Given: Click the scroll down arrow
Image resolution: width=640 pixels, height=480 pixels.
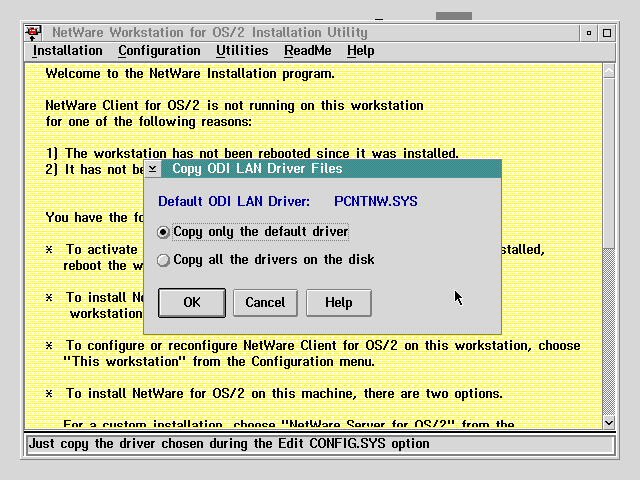Looking at the screenshot, I should coord(609,422).
